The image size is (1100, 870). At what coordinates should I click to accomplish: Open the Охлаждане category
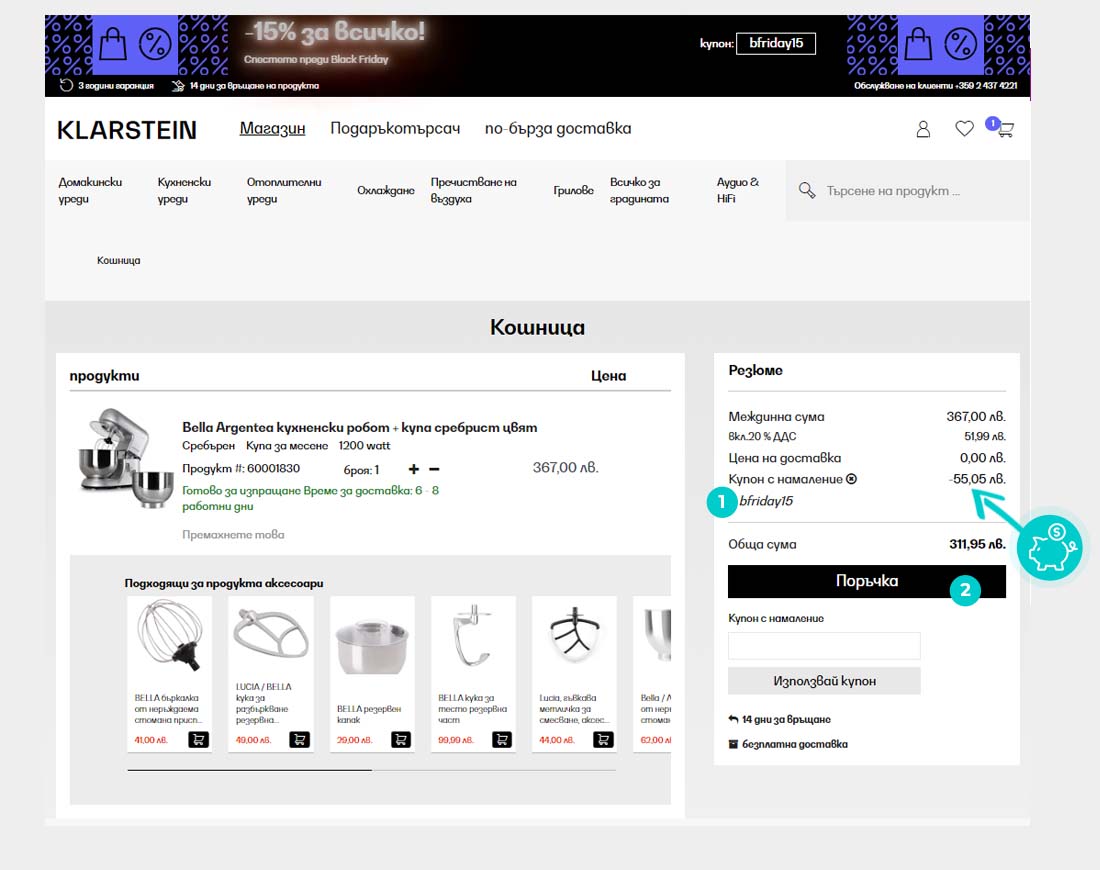click(x=386, y=190)
